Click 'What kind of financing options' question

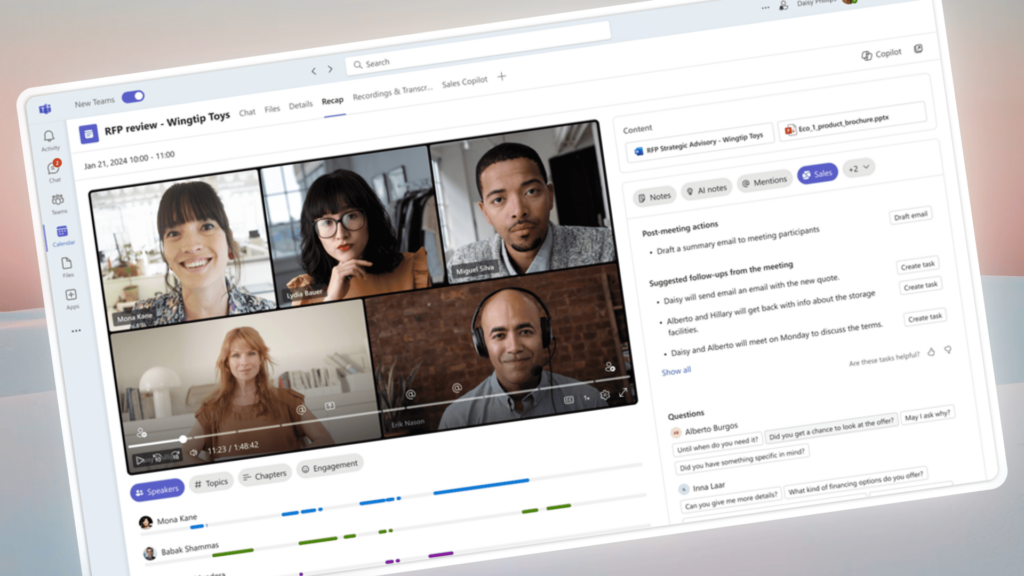click(x=856, y=483)
